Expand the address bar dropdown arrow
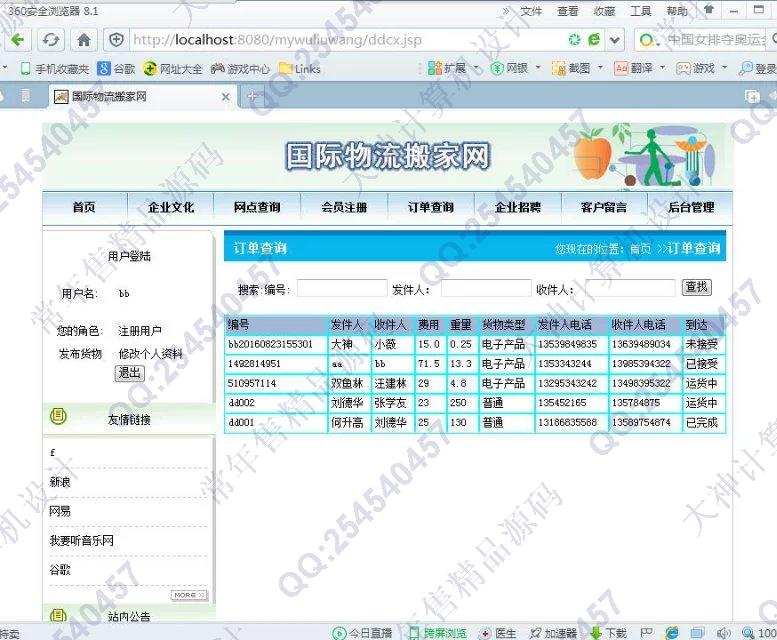The height and width of the screenshot is (640, 777). pos(615,40)
